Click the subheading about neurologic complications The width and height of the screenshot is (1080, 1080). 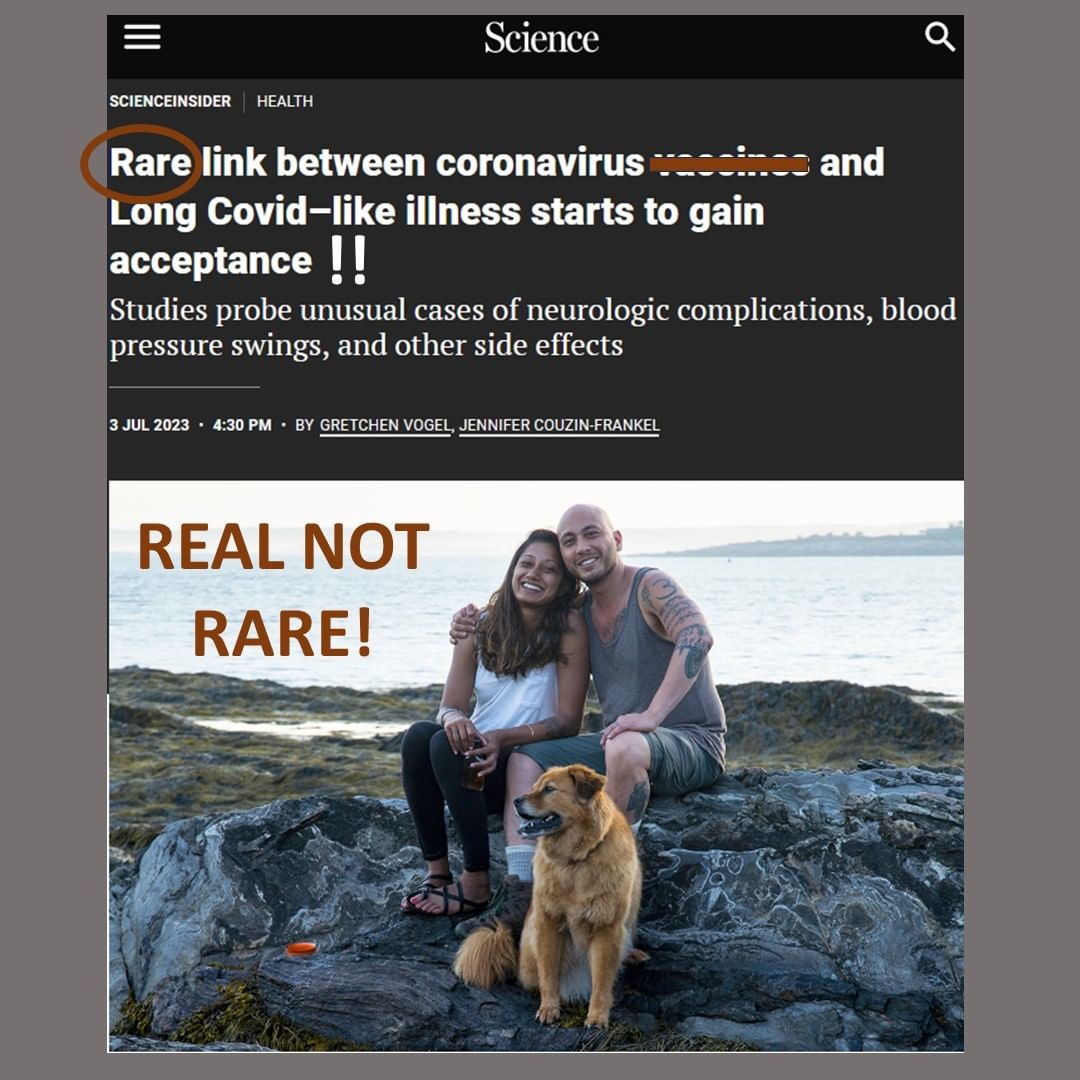(x=532, y=327)
